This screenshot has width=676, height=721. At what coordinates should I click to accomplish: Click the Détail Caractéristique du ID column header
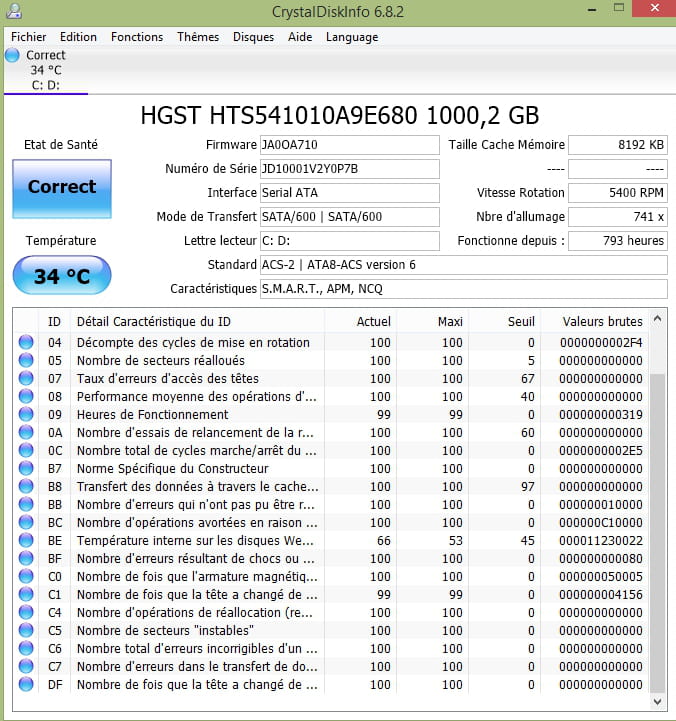[x=198, y=321]
